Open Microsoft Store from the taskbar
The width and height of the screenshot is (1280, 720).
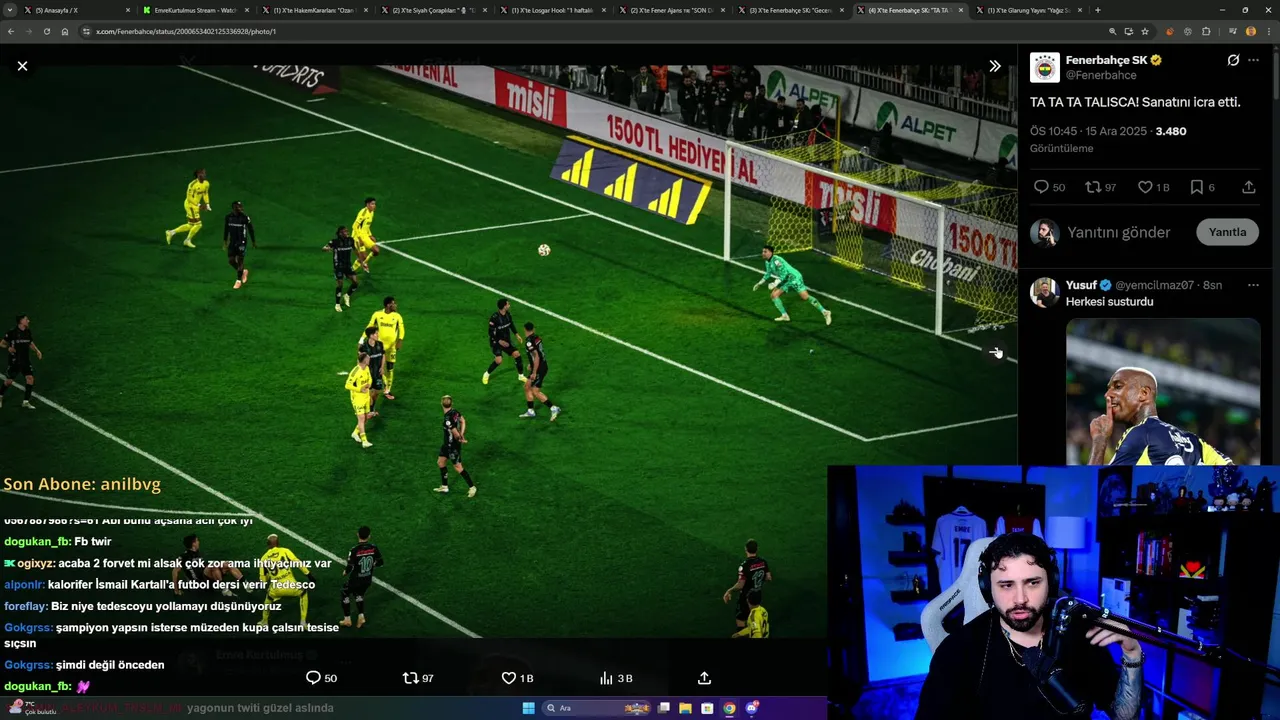(x=707, y=708)
